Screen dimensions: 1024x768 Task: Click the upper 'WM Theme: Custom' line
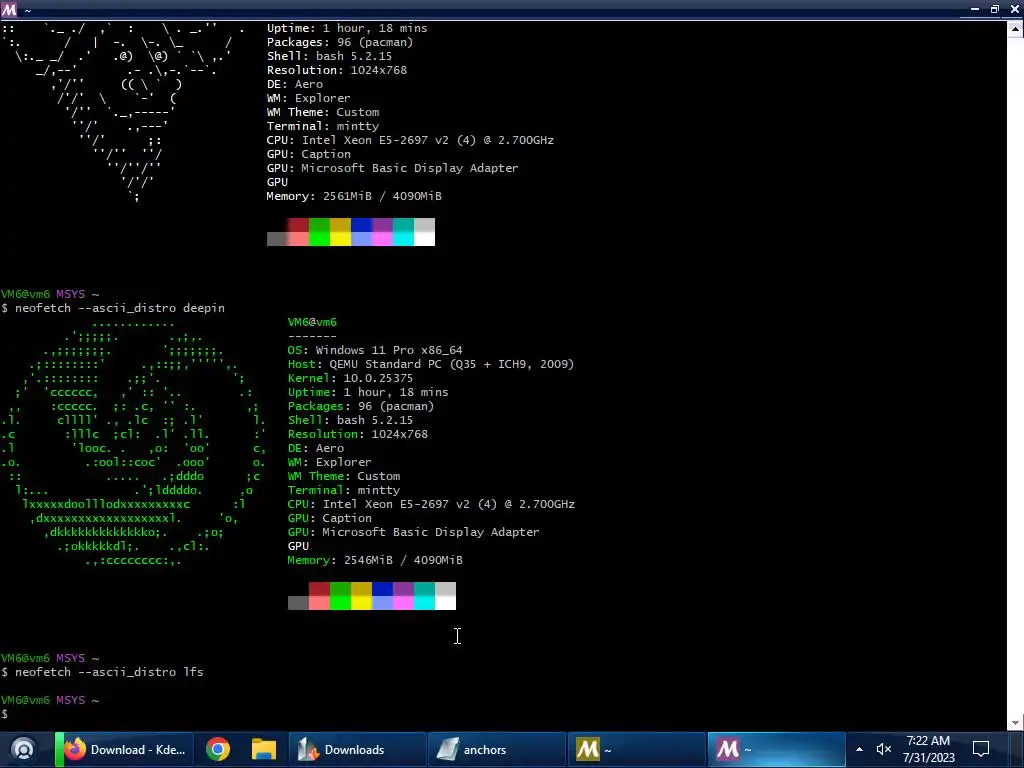coord(323,112)
